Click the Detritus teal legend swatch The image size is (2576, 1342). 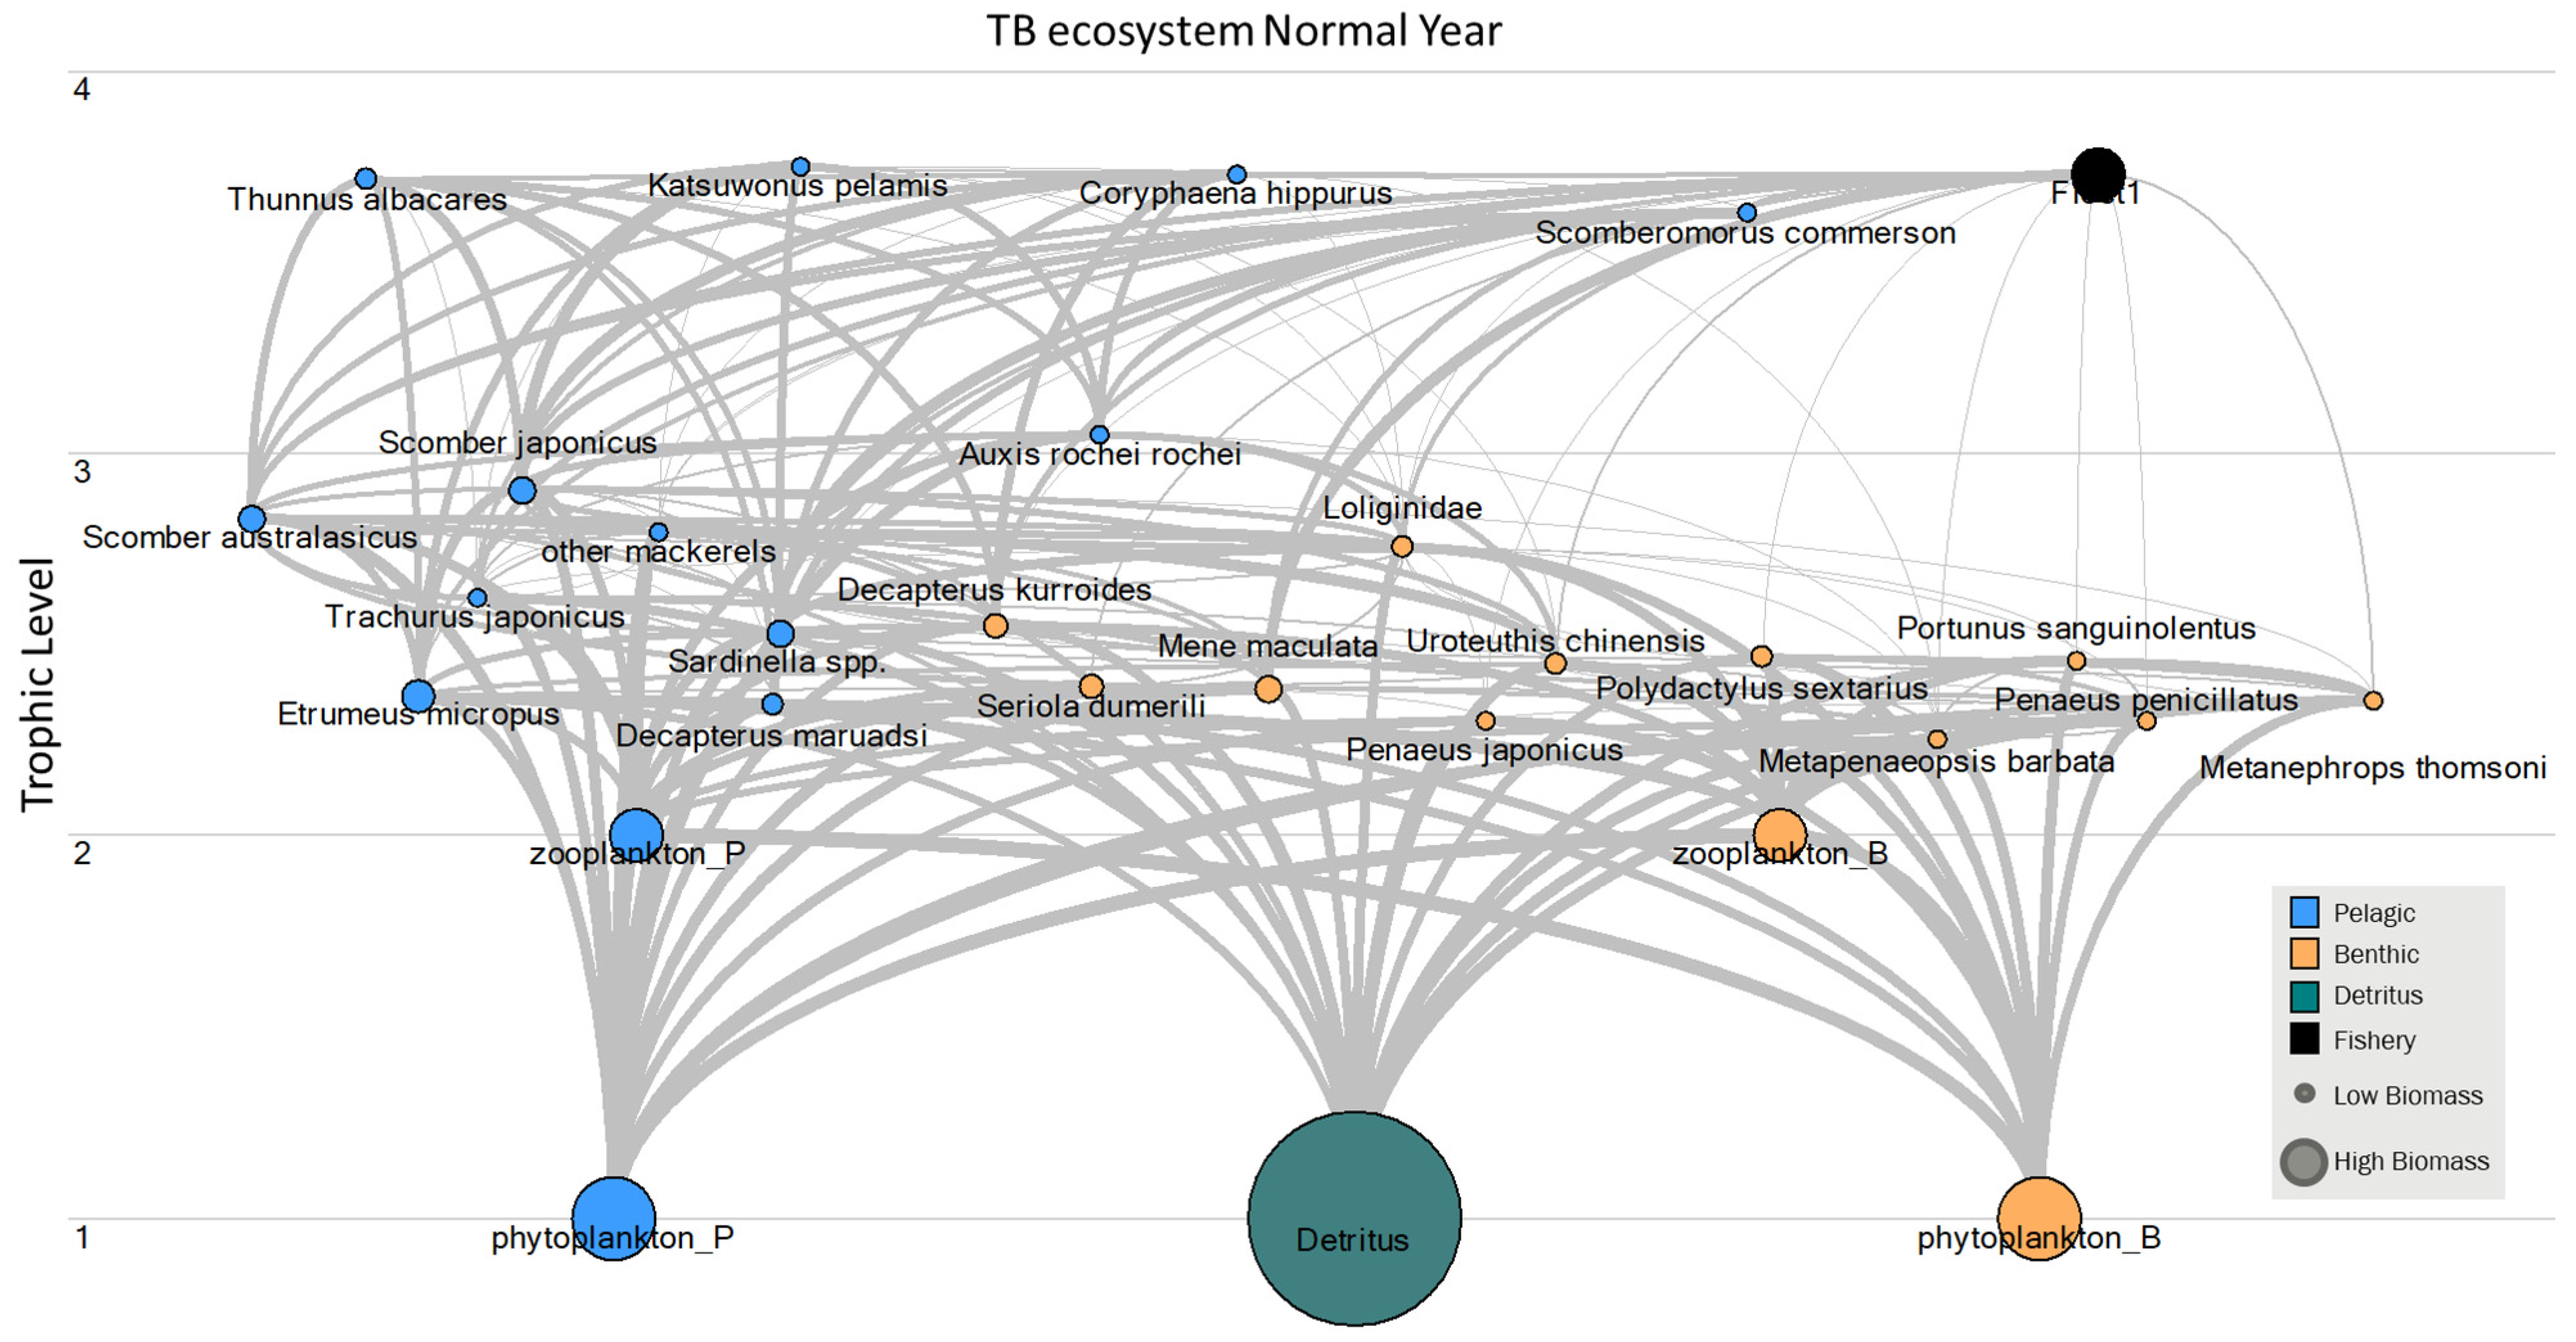pyautogui.click(x=2304, y=996)
